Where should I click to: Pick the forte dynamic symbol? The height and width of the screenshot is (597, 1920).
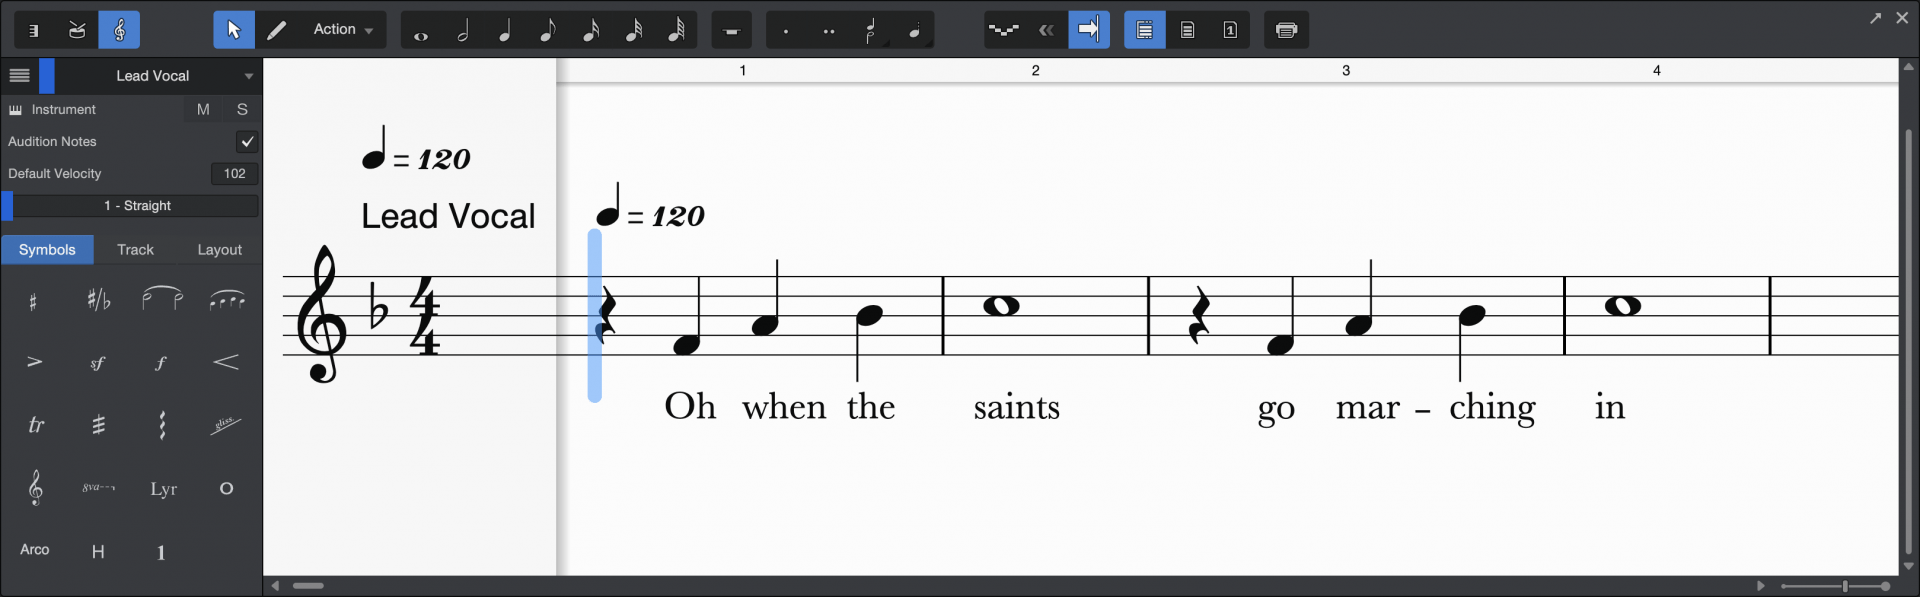(x=161, y=363)
